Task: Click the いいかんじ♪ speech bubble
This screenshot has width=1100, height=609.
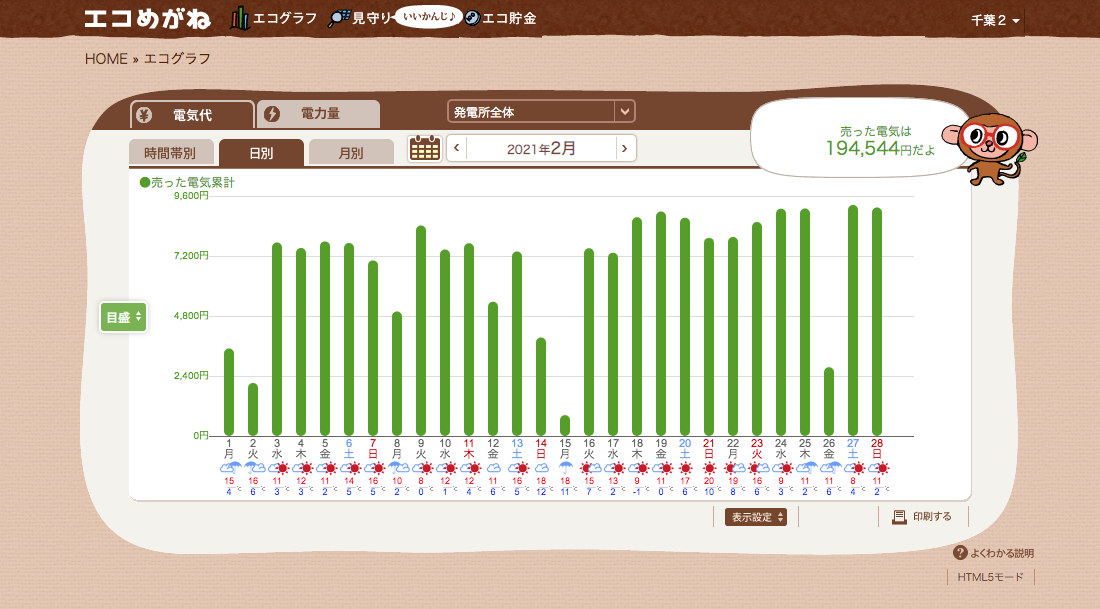Action: click(429, 16)
